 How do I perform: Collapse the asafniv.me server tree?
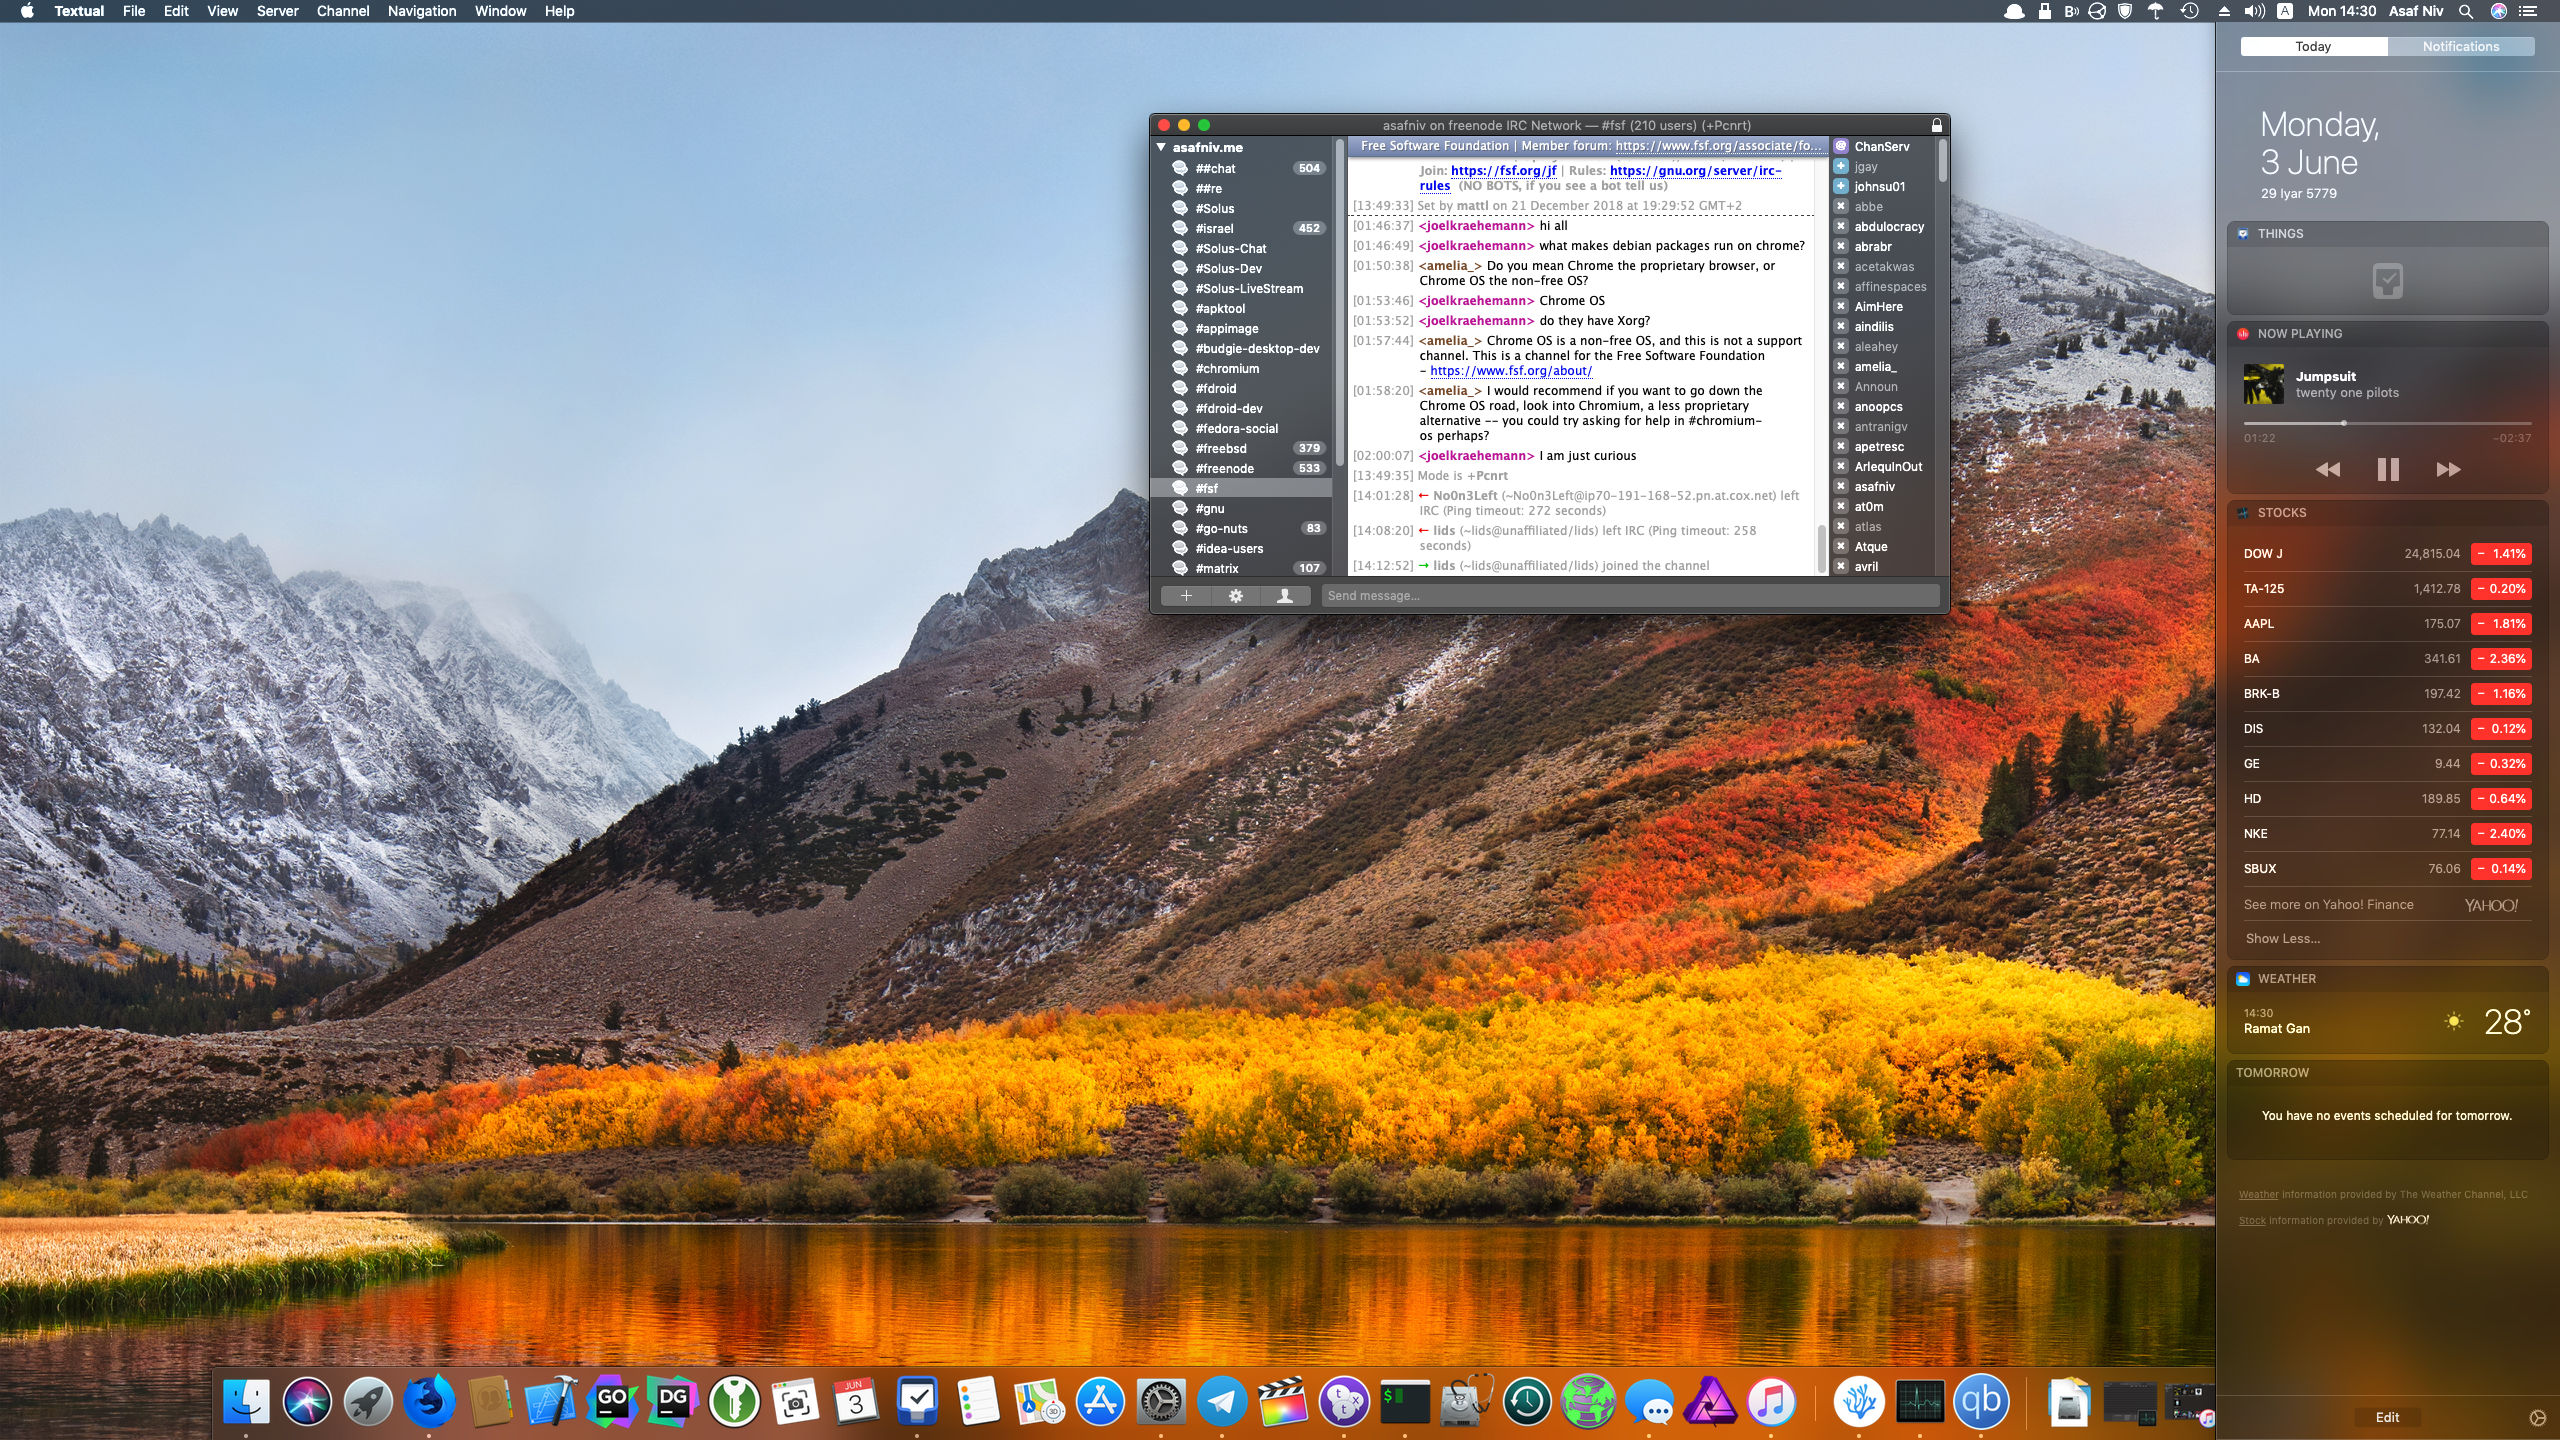tap(1162, 147)
